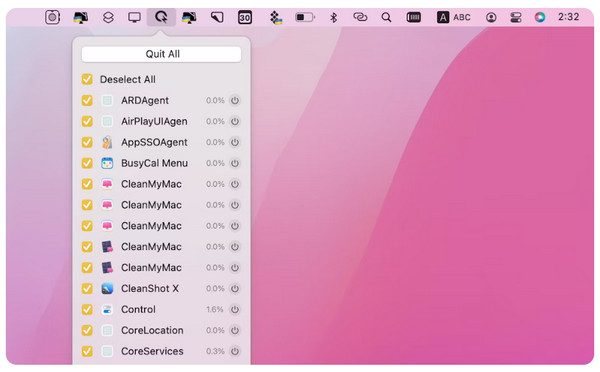Click the AppSSOAgent key icon
Screen dimensions: 600x372
pyautogui.click(x=107, y=142)
